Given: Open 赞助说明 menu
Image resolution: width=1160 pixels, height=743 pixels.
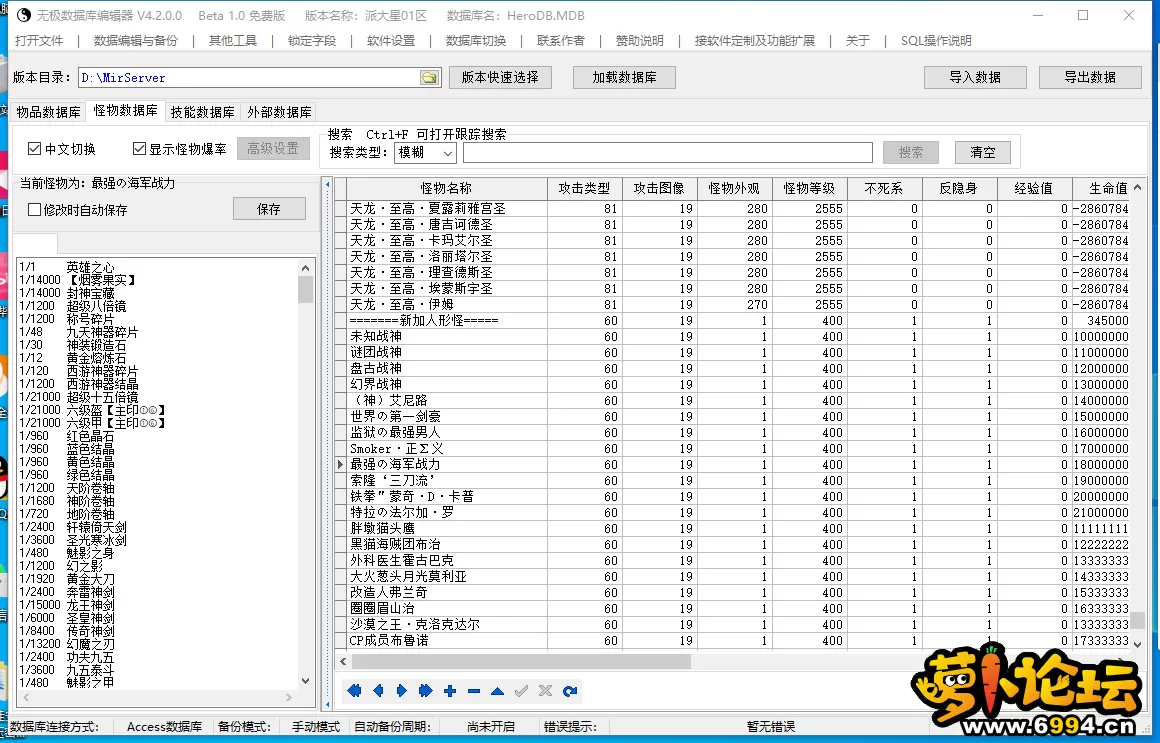Looking at the screenshot, I should tap(640, 41).
